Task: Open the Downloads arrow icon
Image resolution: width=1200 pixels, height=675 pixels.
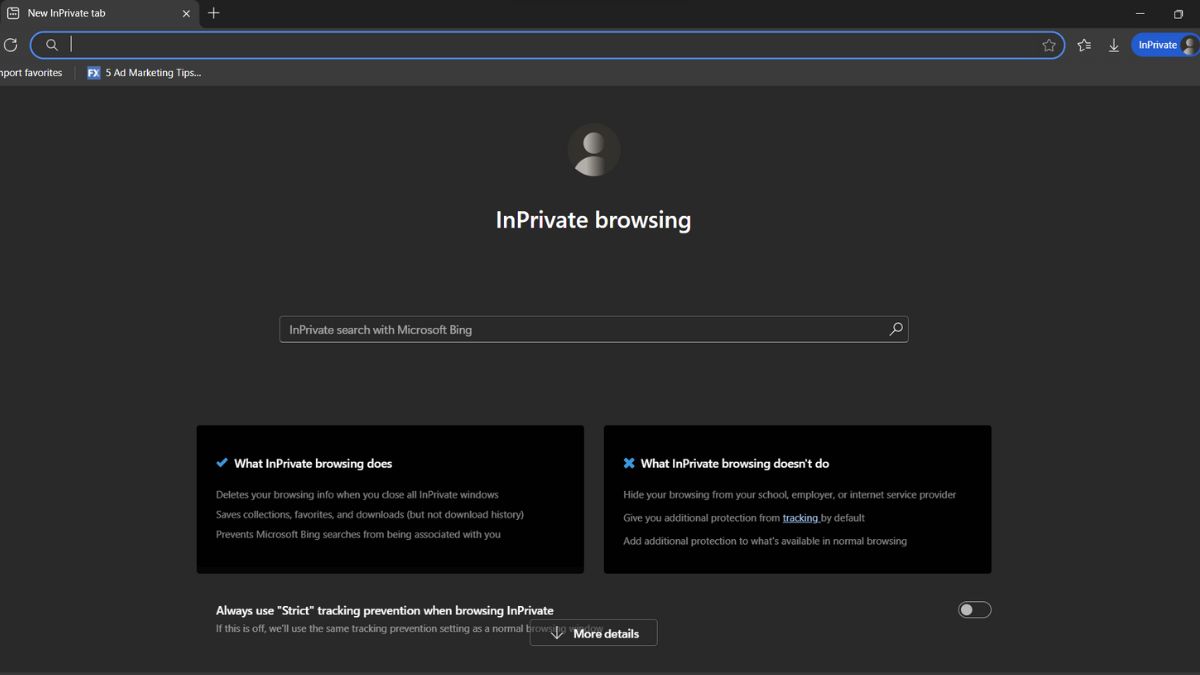Action: click(1113, 45)
